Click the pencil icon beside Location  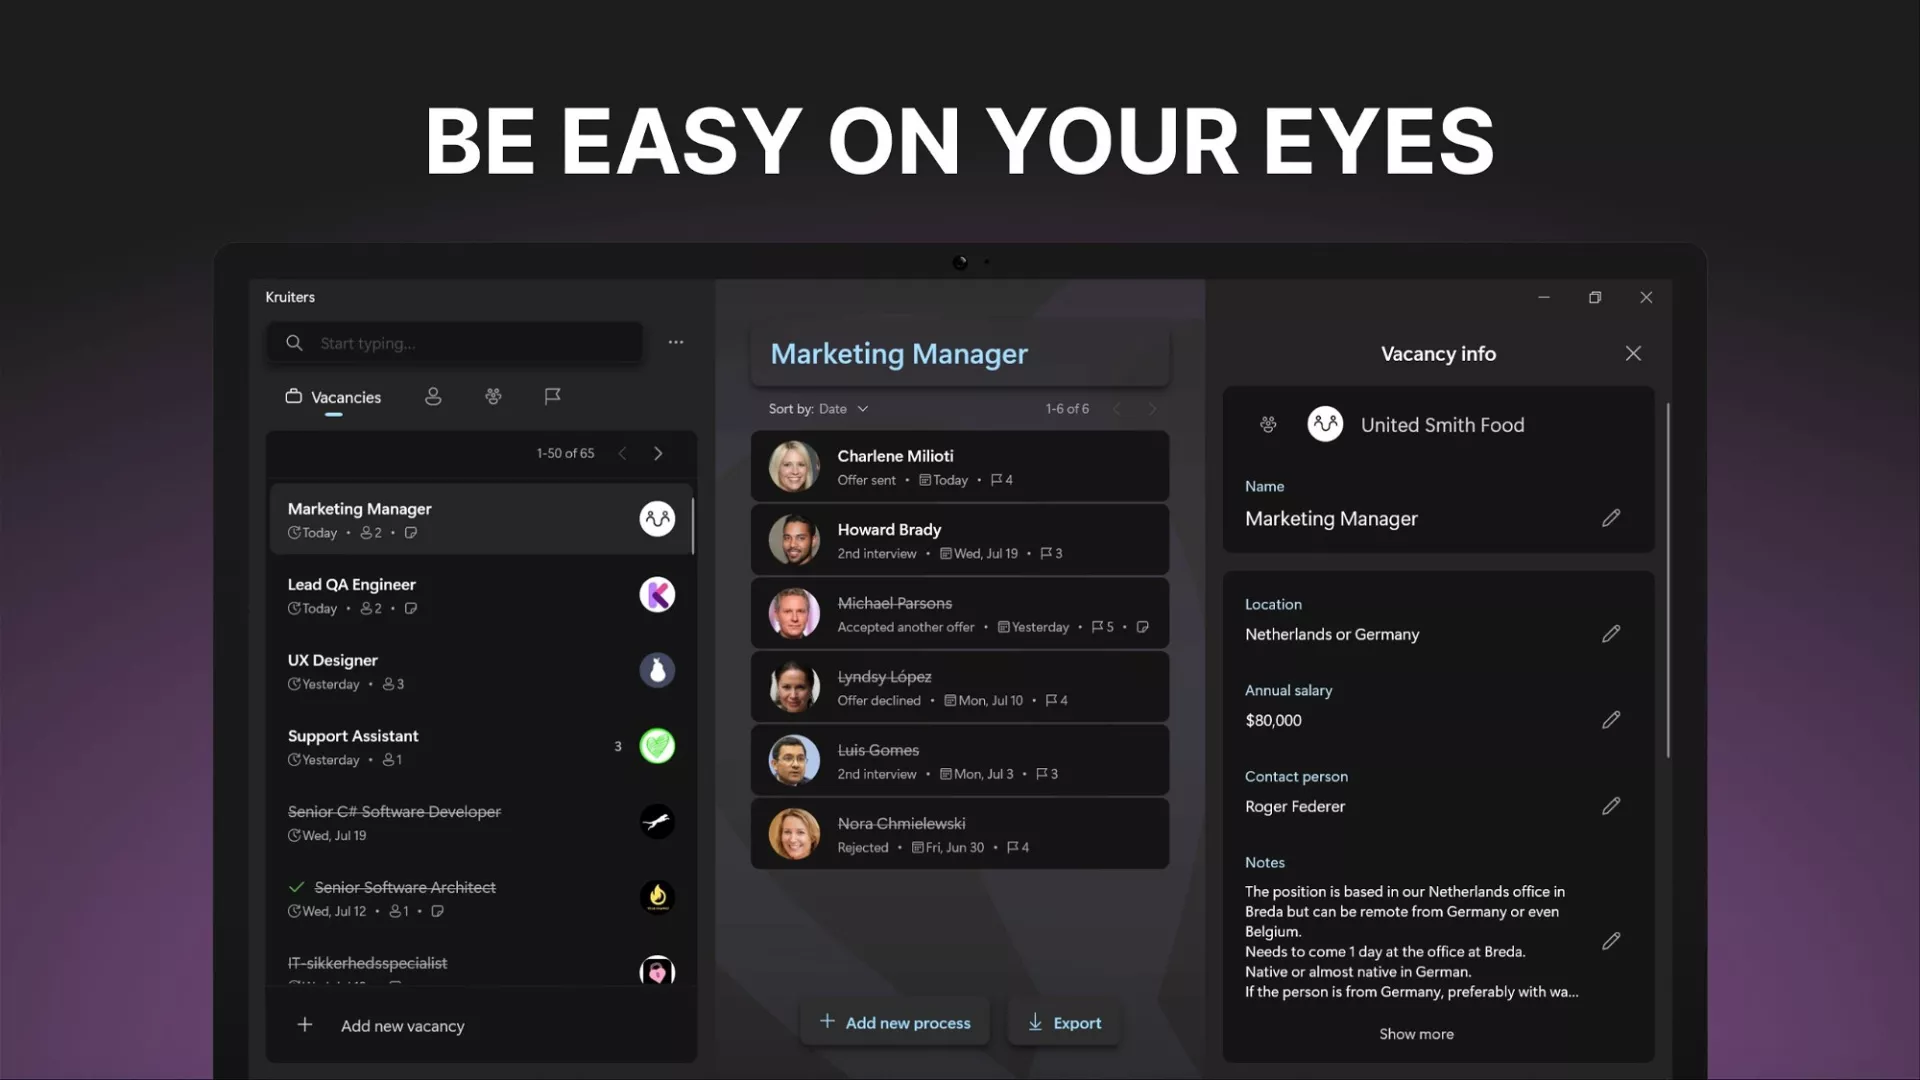click(x=1610, y=634)
